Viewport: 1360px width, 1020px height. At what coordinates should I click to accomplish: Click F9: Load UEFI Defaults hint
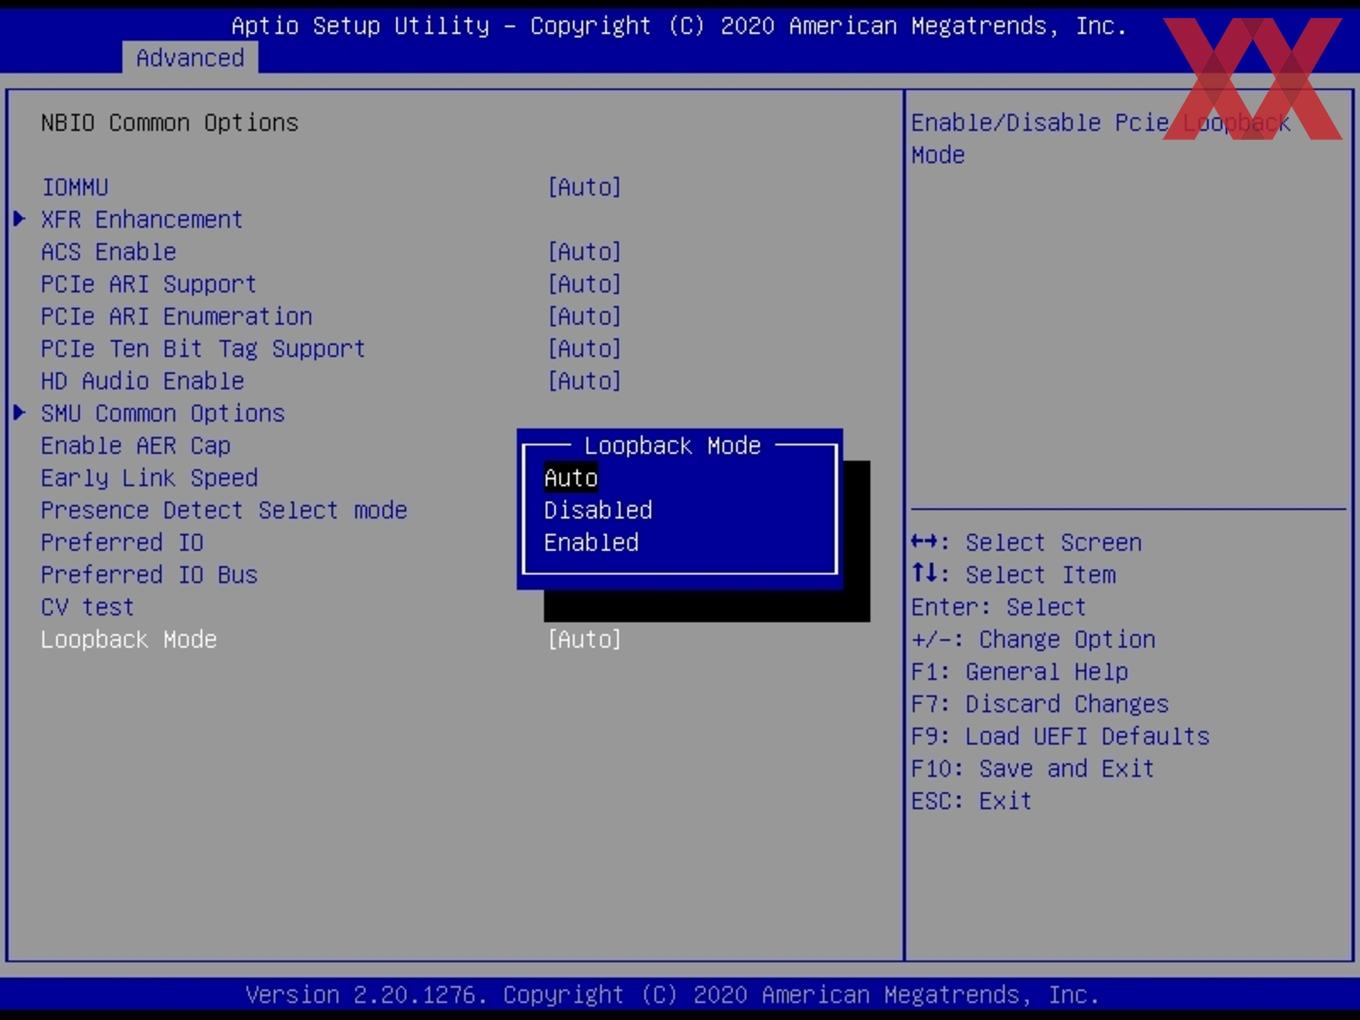[x=1061, y=736]
